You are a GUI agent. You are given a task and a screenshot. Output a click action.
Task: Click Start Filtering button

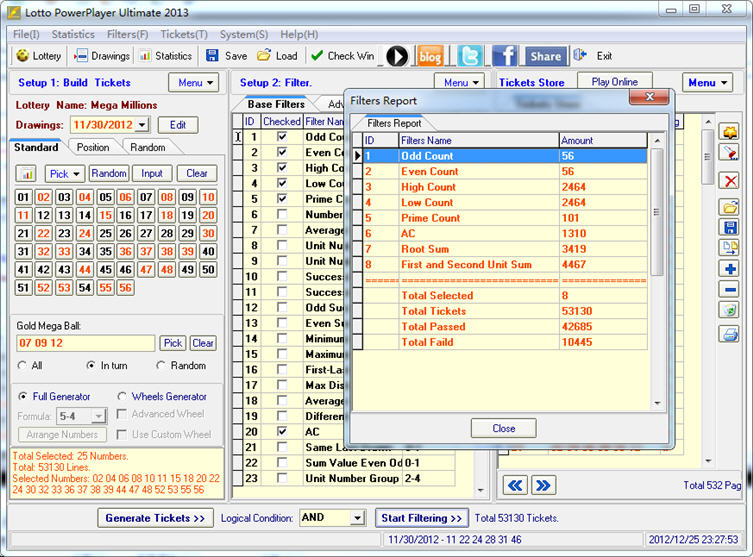point(421,518)
